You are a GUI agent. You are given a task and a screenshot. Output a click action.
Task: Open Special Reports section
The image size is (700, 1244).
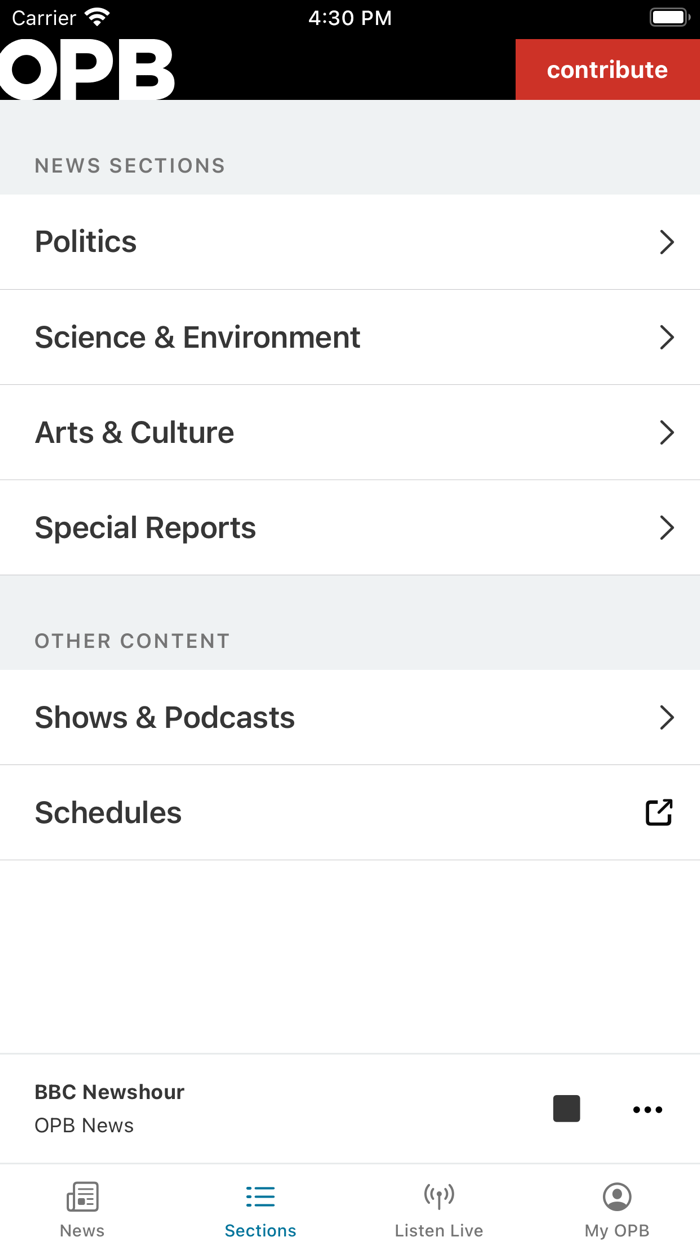pyautogui.click(x=350, y=527)
